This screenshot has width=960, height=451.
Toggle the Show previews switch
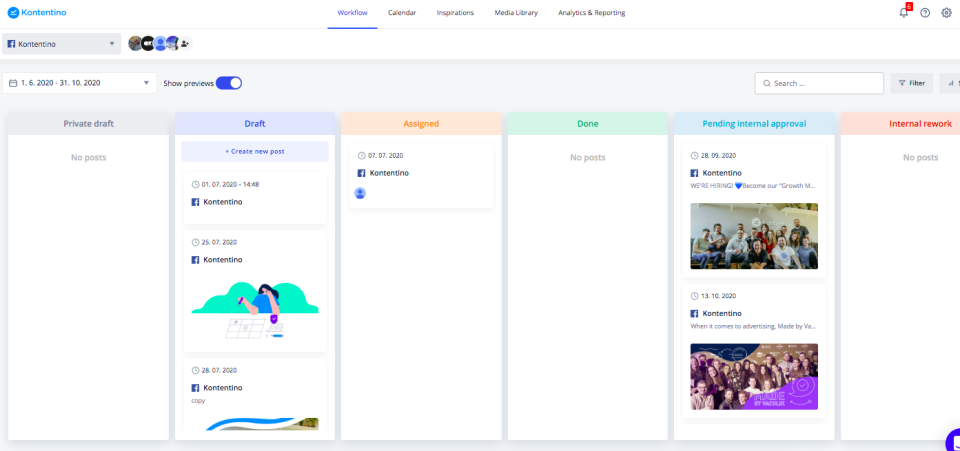229,83
